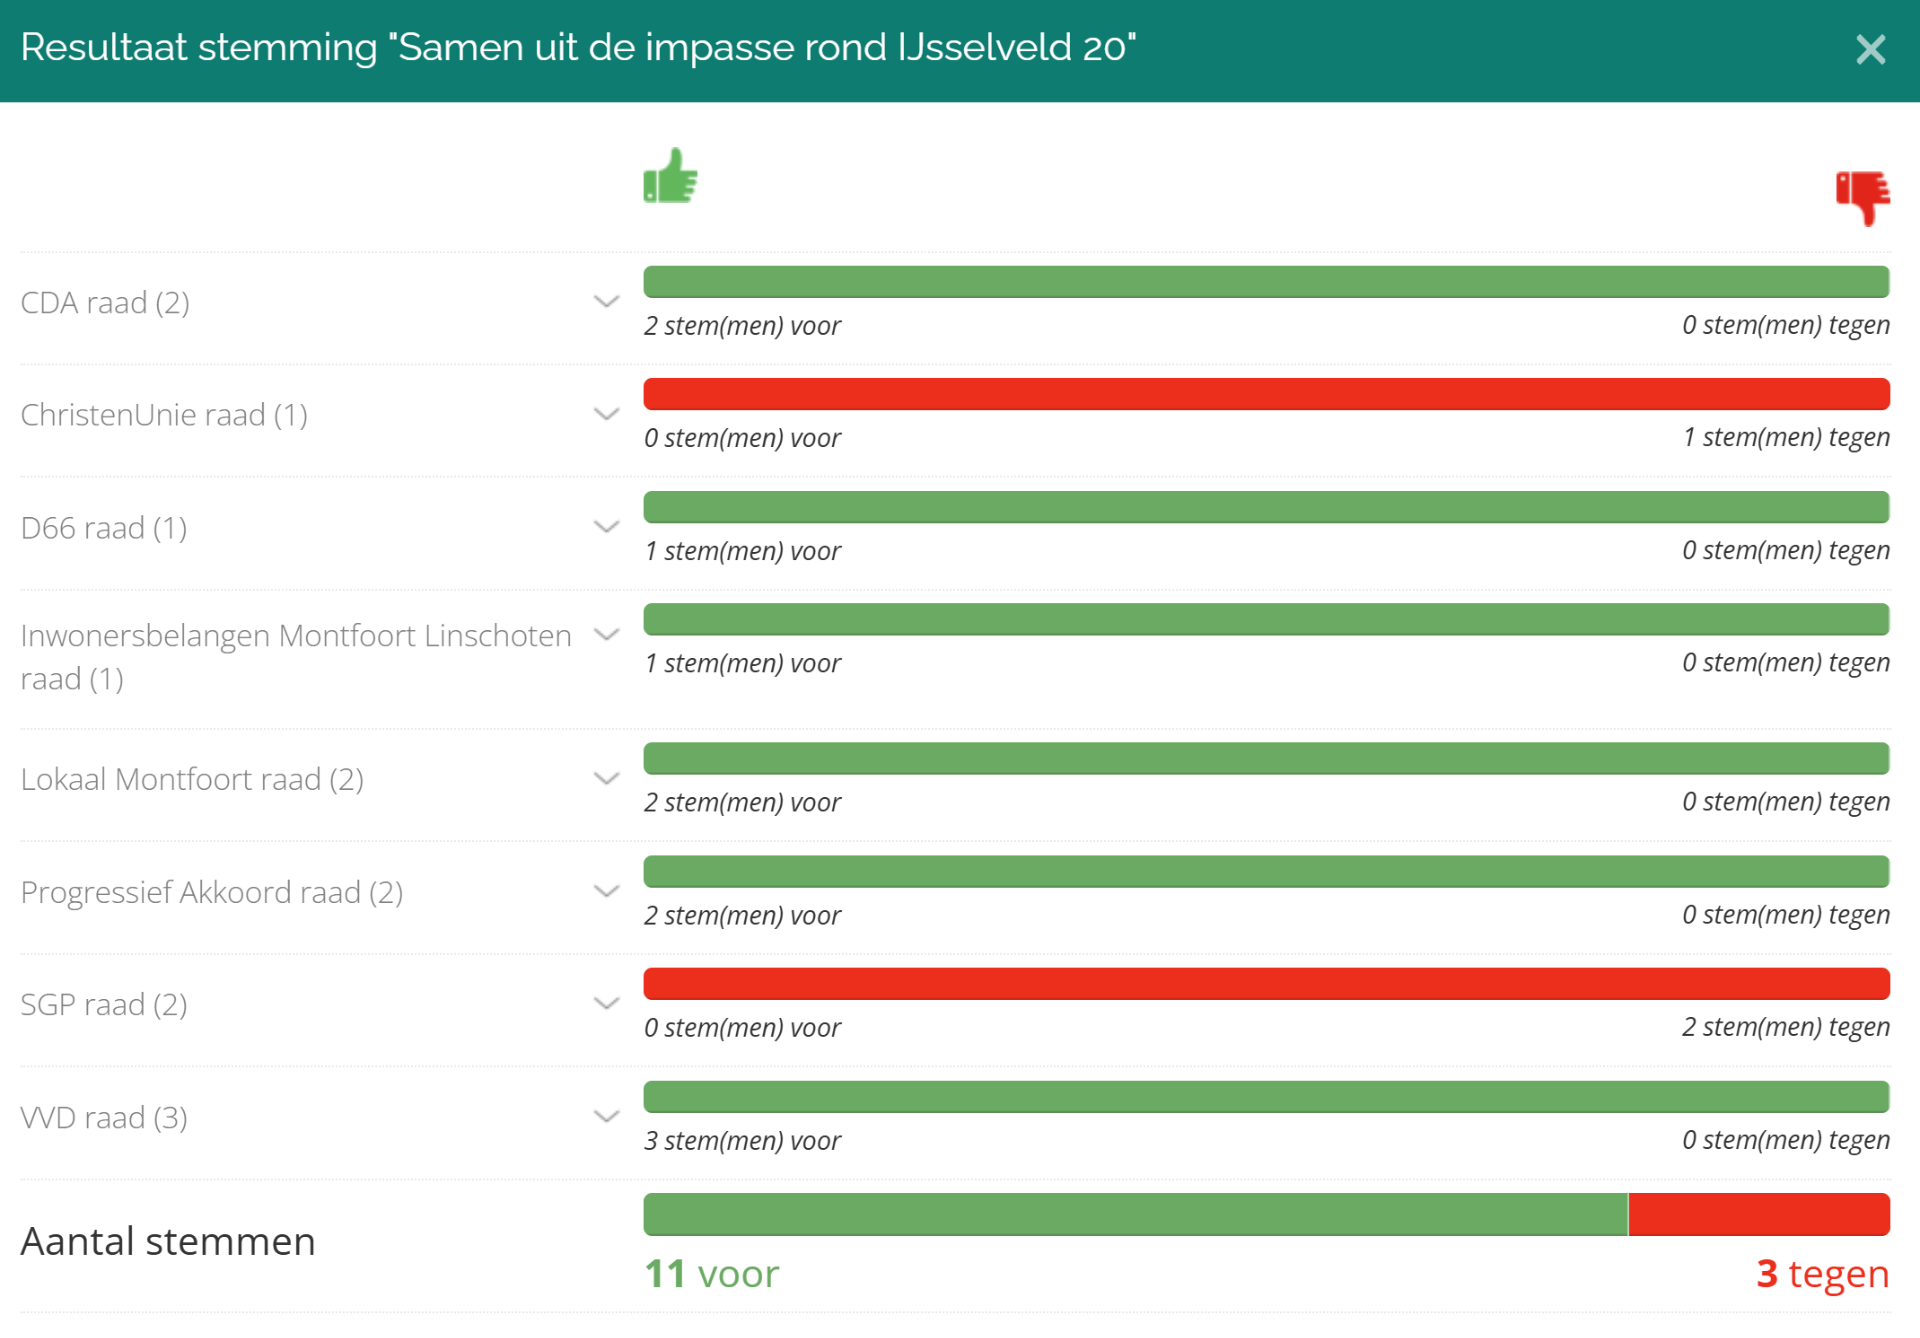Expand the D66 raad chevron
Image resolution: width=1920 pixels, height=1338 pixels.
(606, 526)
